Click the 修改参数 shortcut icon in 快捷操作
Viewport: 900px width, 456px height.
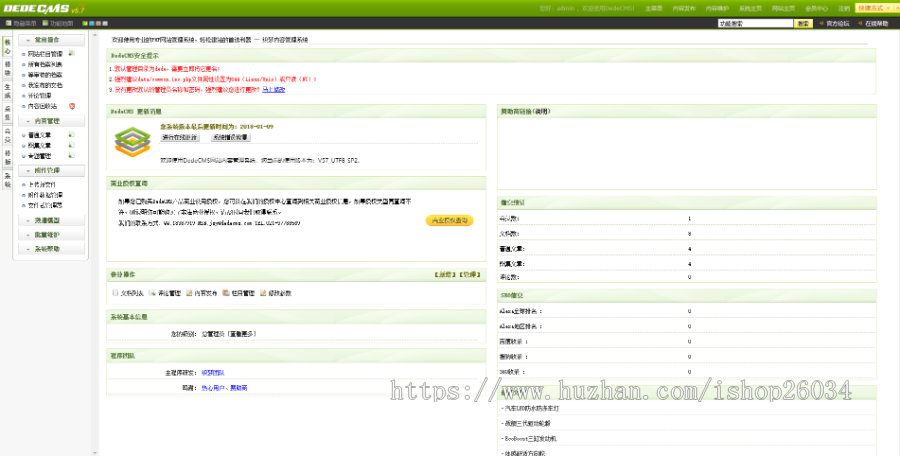pyautogui.click(x=263, y=293)
